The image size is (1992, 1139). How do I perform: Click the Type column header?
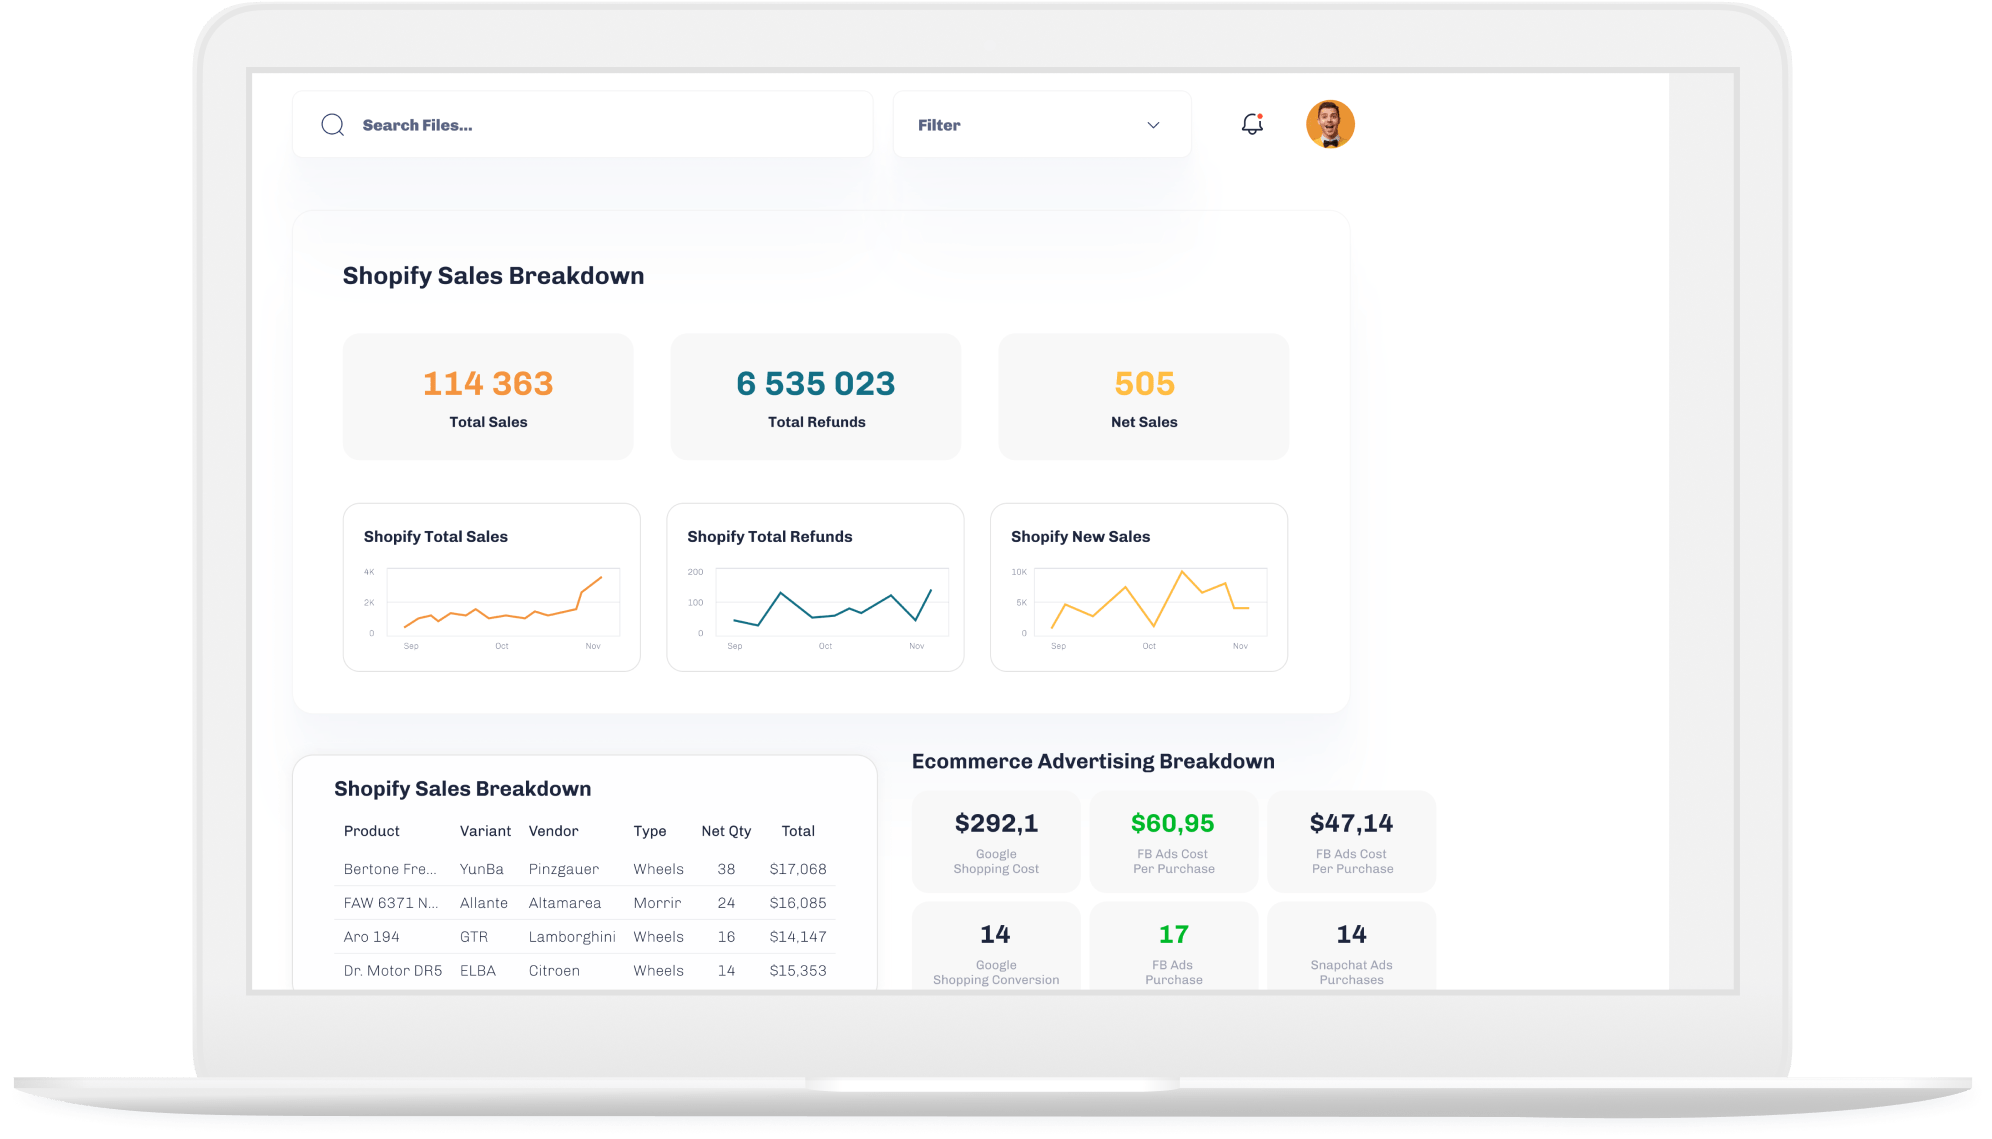(x=650, y=831)
